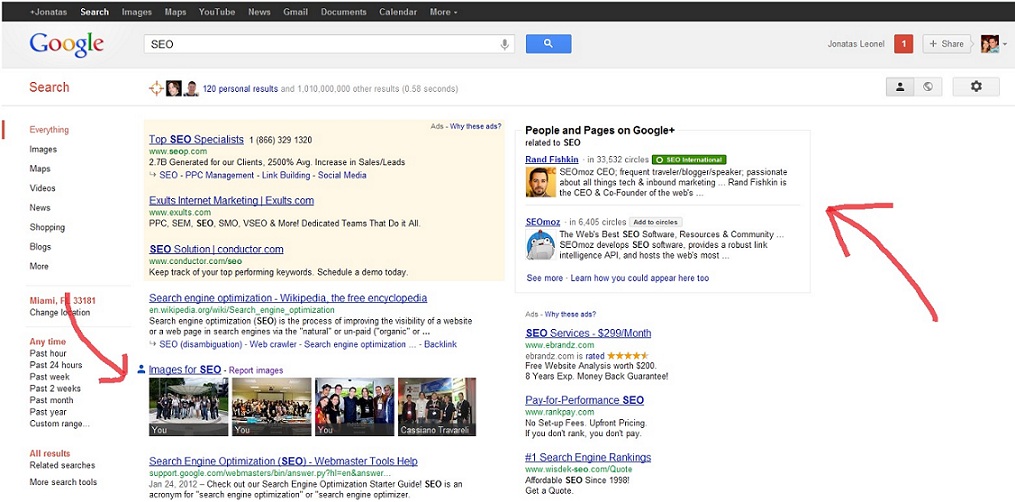This screenshot has width=1015, height=502.
Task: Open the Backlink sitelink under Wikipedia
Action: (x=440, y=344)
